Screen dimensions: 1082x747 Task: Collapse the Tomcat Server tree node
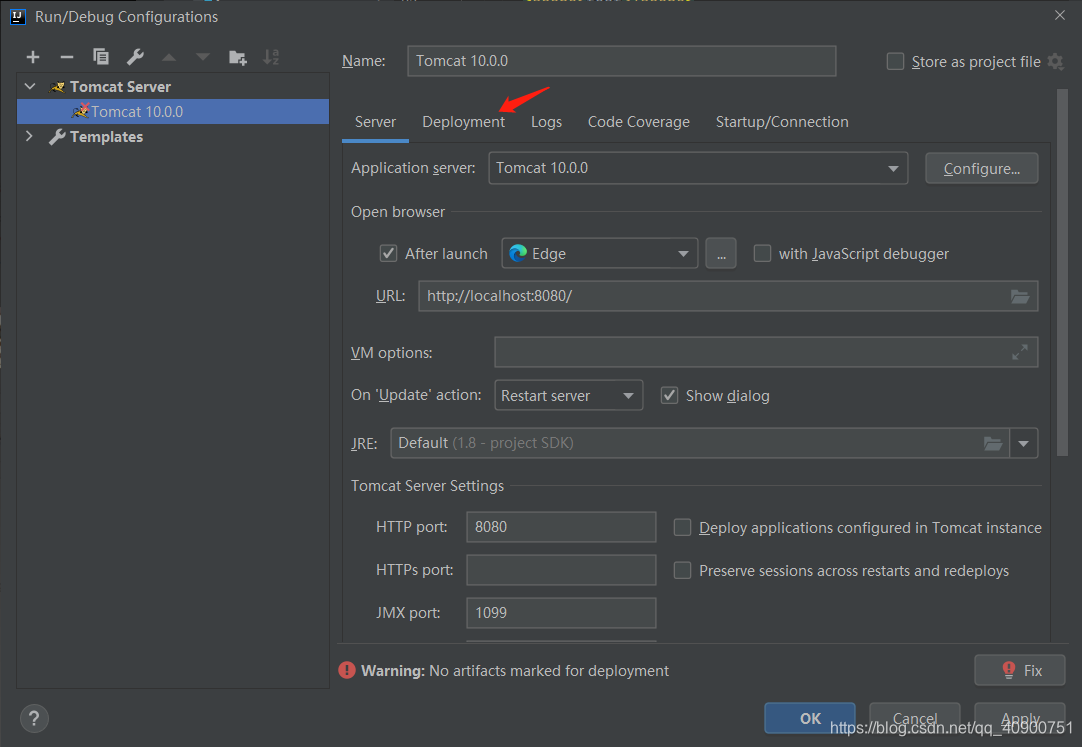point(30,86)
